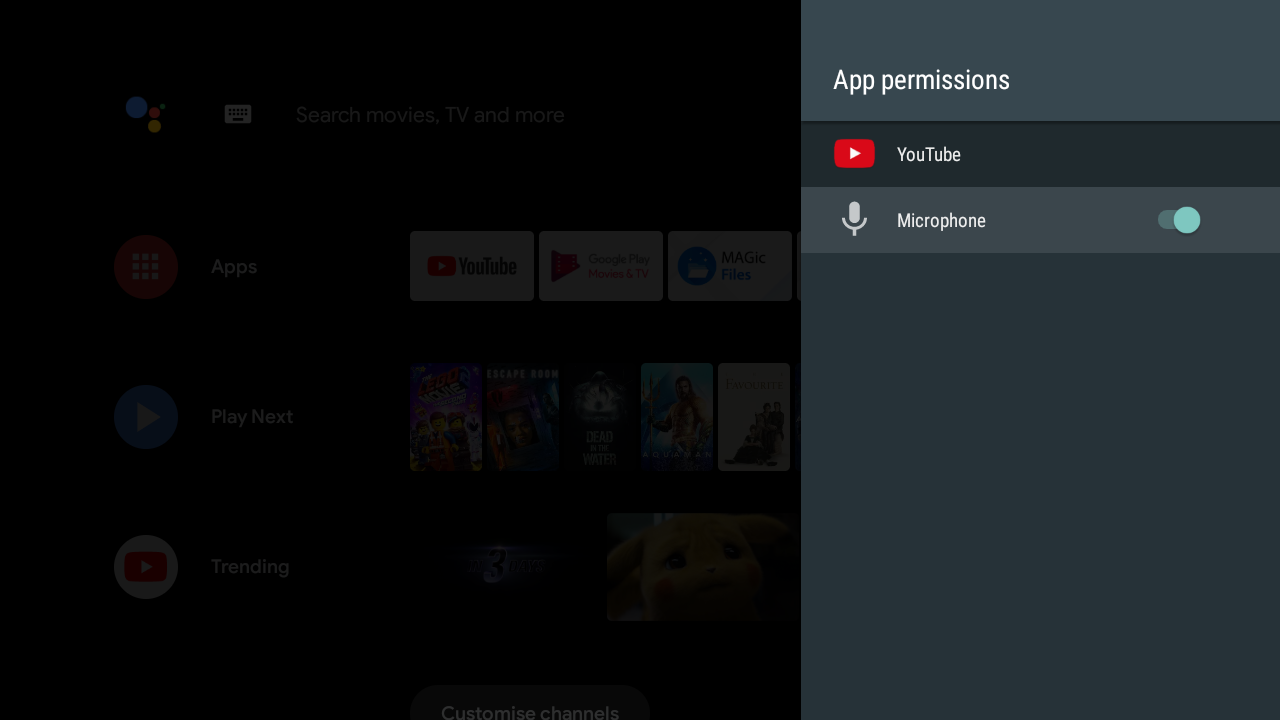
Task: Open the red Apps grid icon
Action: coord(146,266)
